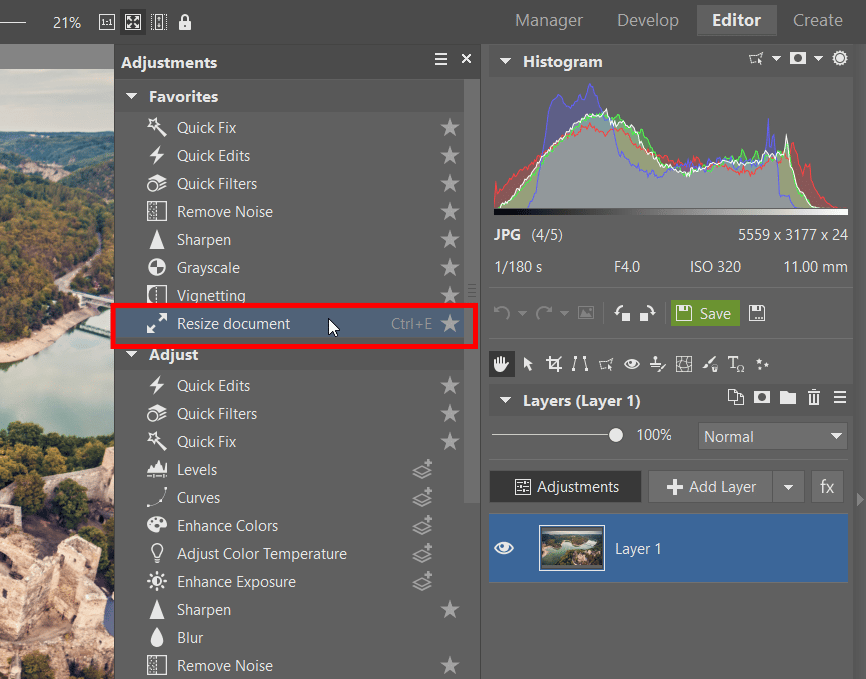866x679 pixels.
Task: Select the Pan hand tool
Action: coord(501,364)
